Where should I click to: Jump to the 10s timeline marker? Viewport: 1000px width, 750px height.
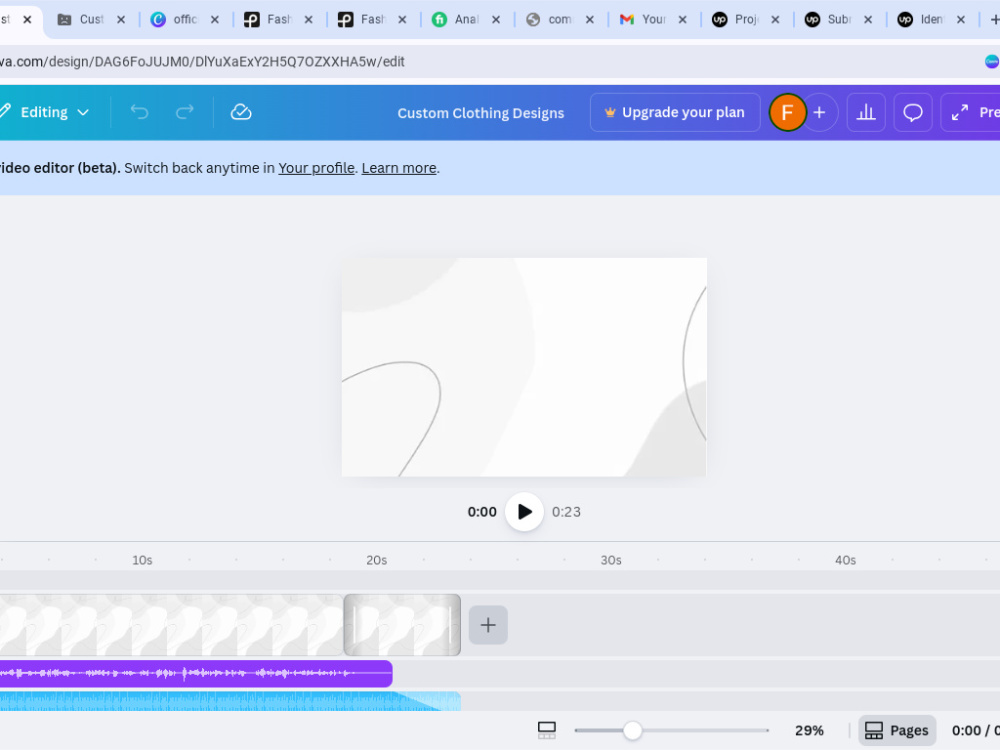(x=142, y=560)
